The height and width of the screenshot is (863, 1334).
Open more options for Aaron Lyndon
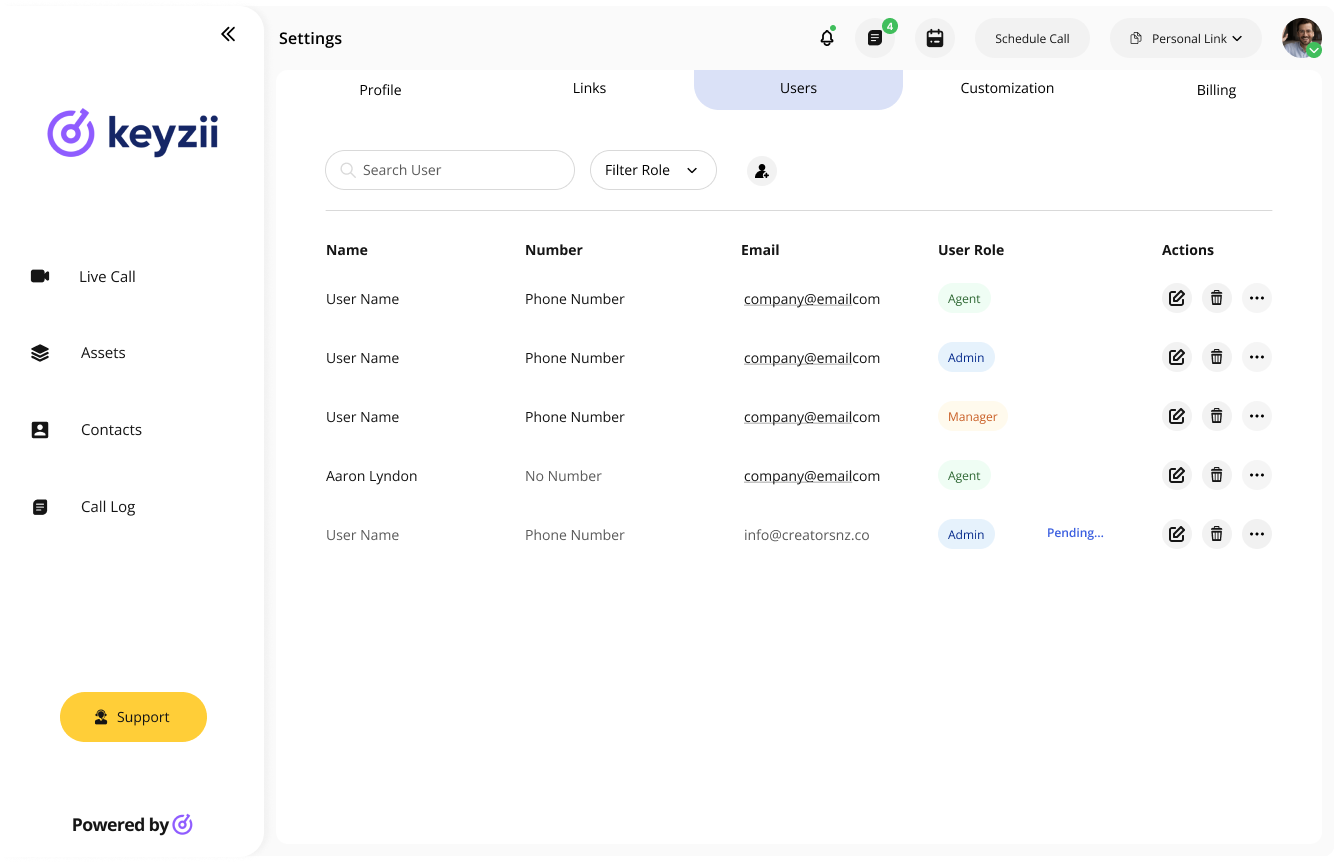tap(1257, 475)
